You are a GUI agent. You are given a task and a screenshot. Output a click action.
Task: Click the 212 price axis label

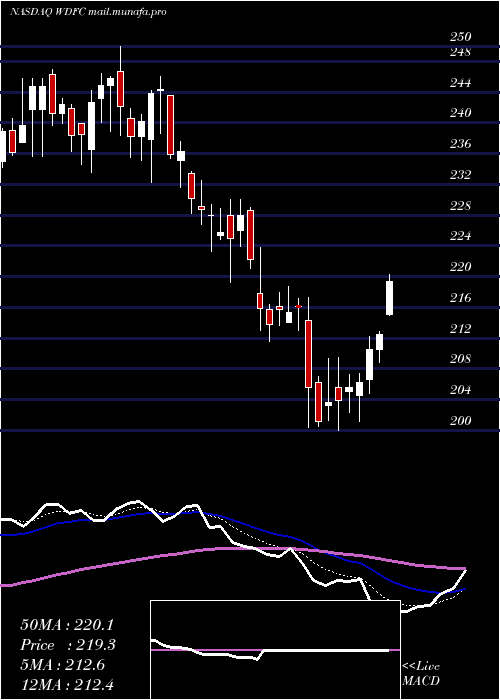pos(461,329)
